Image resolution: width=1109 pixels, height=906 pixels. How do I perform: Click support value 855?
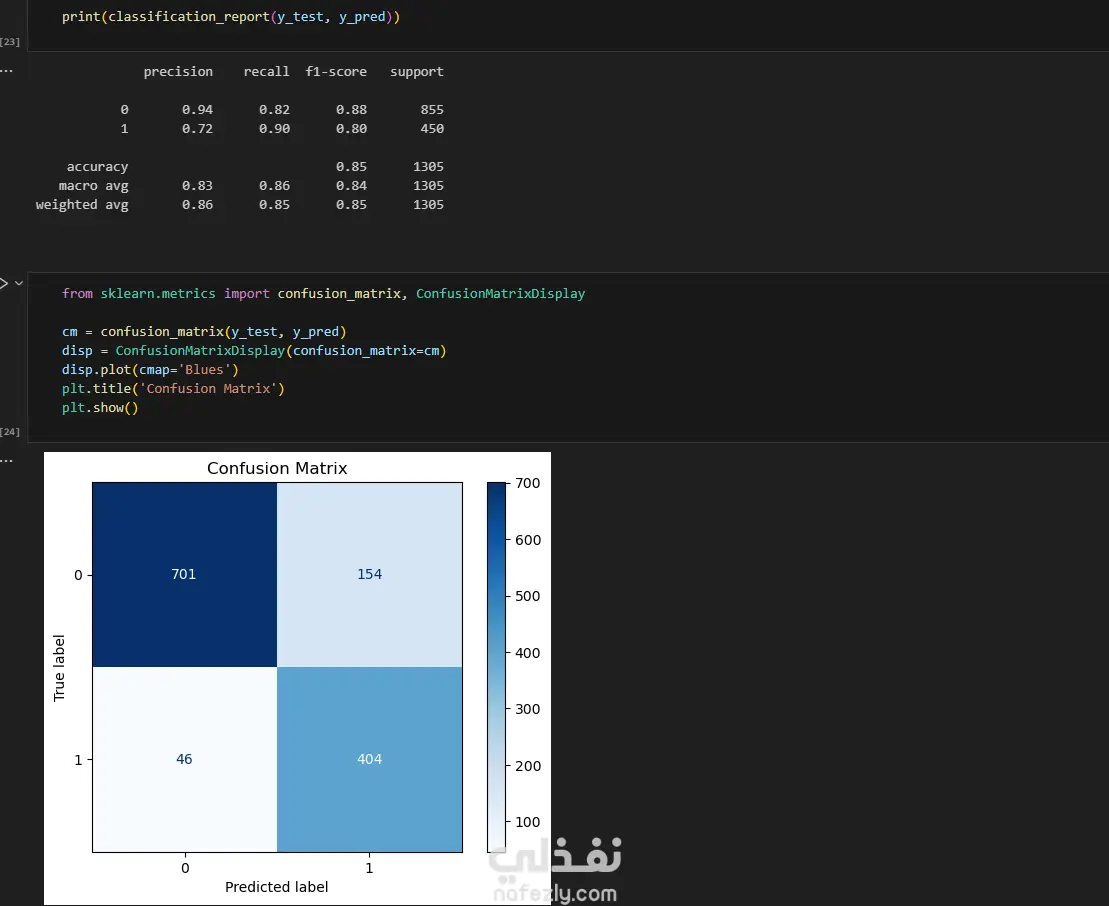click(x=432, y=110)
